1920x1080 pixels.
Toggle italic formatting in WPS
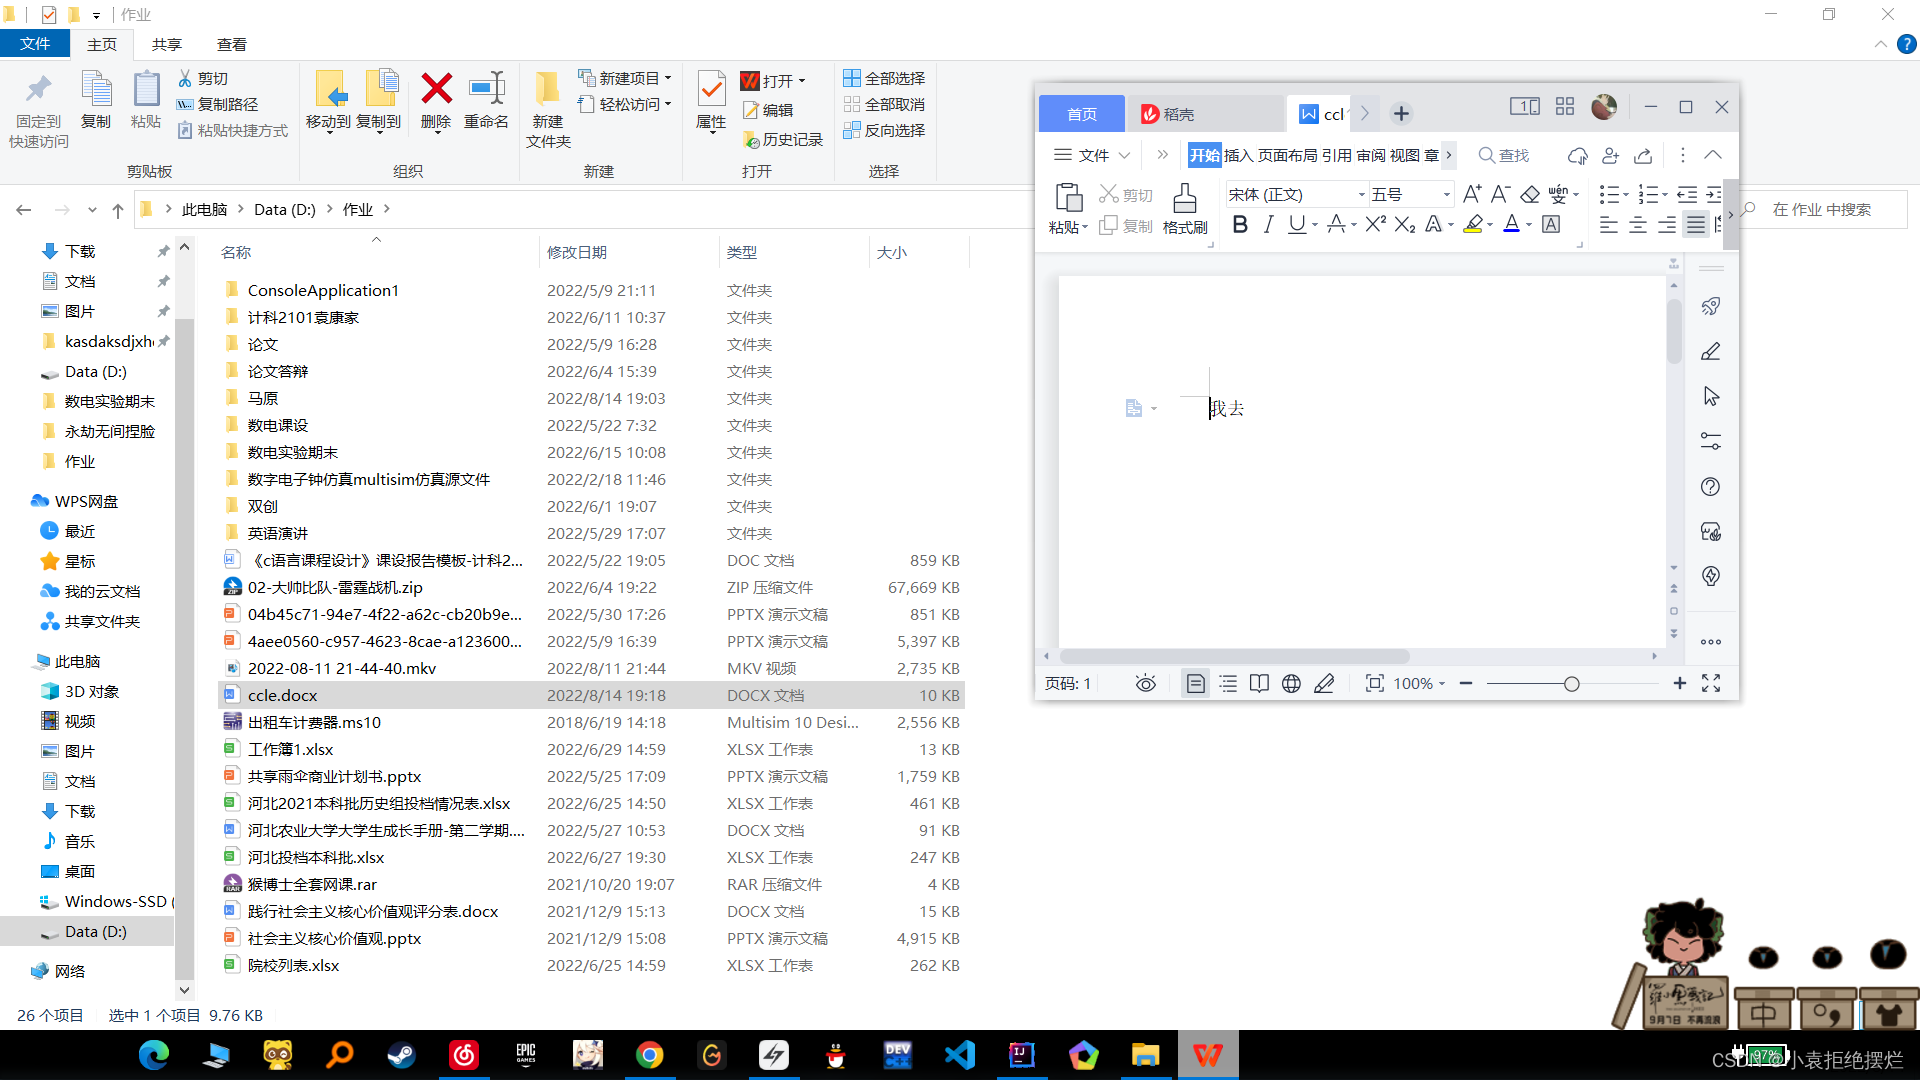1268,225
